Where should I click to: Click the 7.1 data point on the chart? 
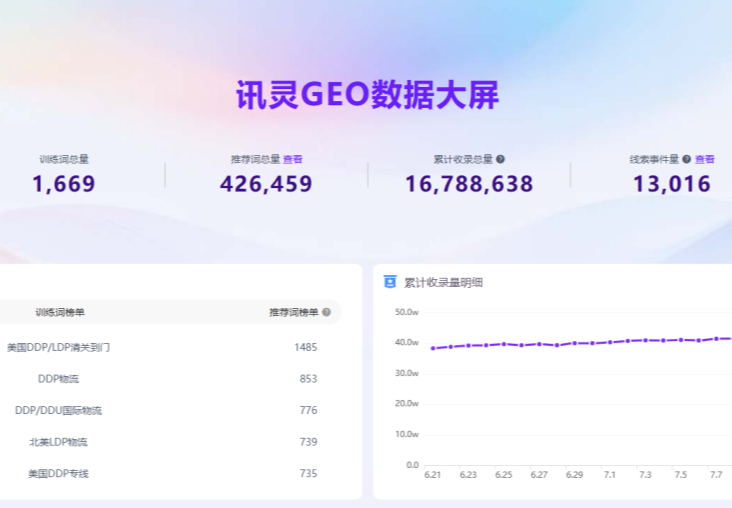[x=610, y=342]
